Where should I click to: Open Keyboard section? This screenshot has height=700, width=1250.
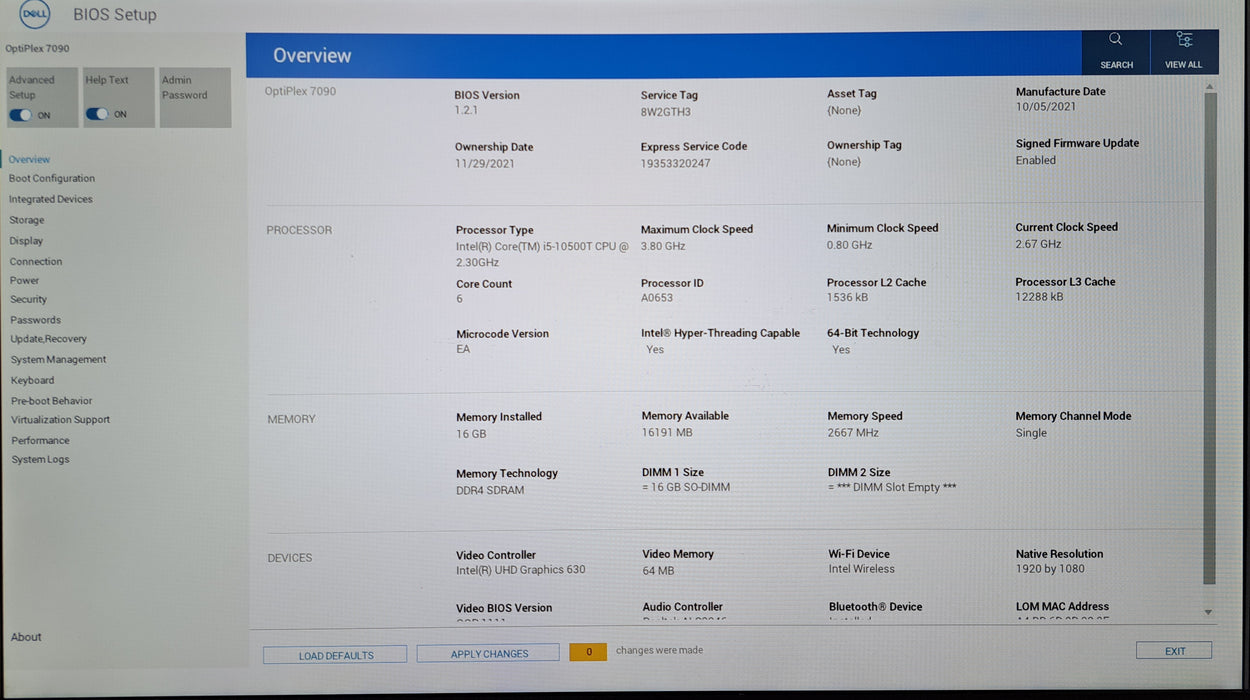point(33,380)
